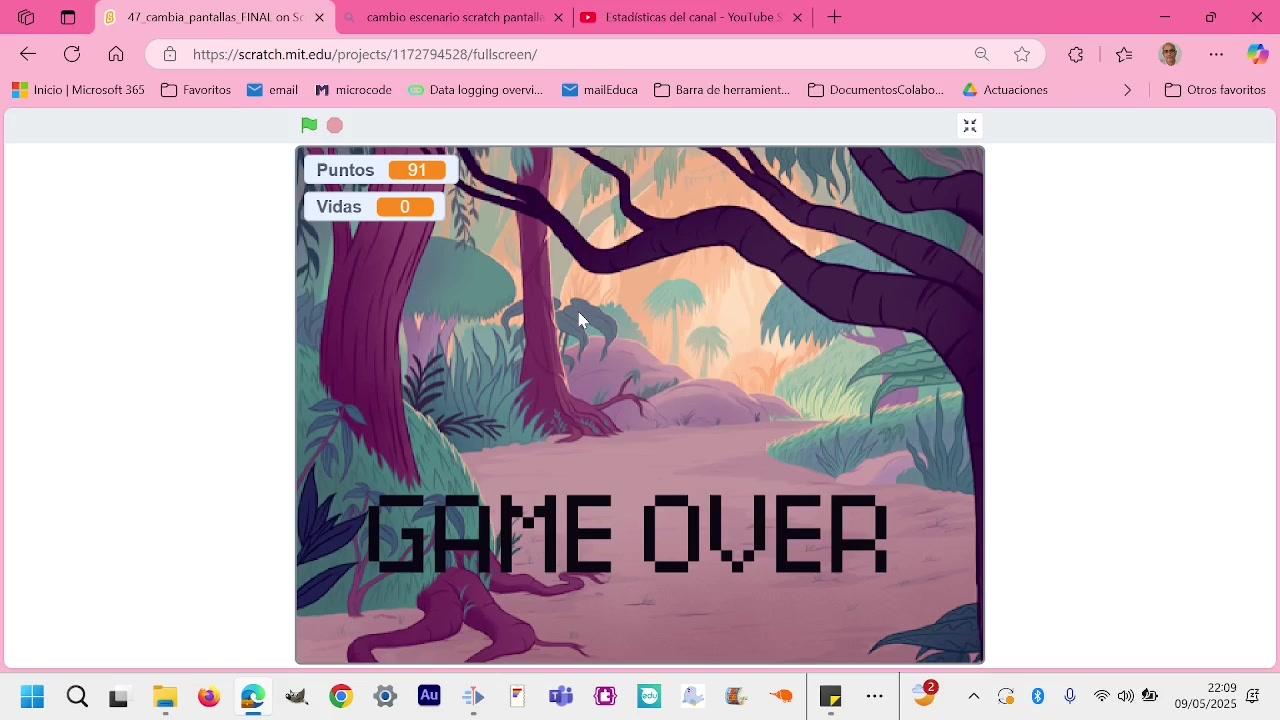Reload the current page
This screenshot has width=1280, height=720.
coord(72,54)
